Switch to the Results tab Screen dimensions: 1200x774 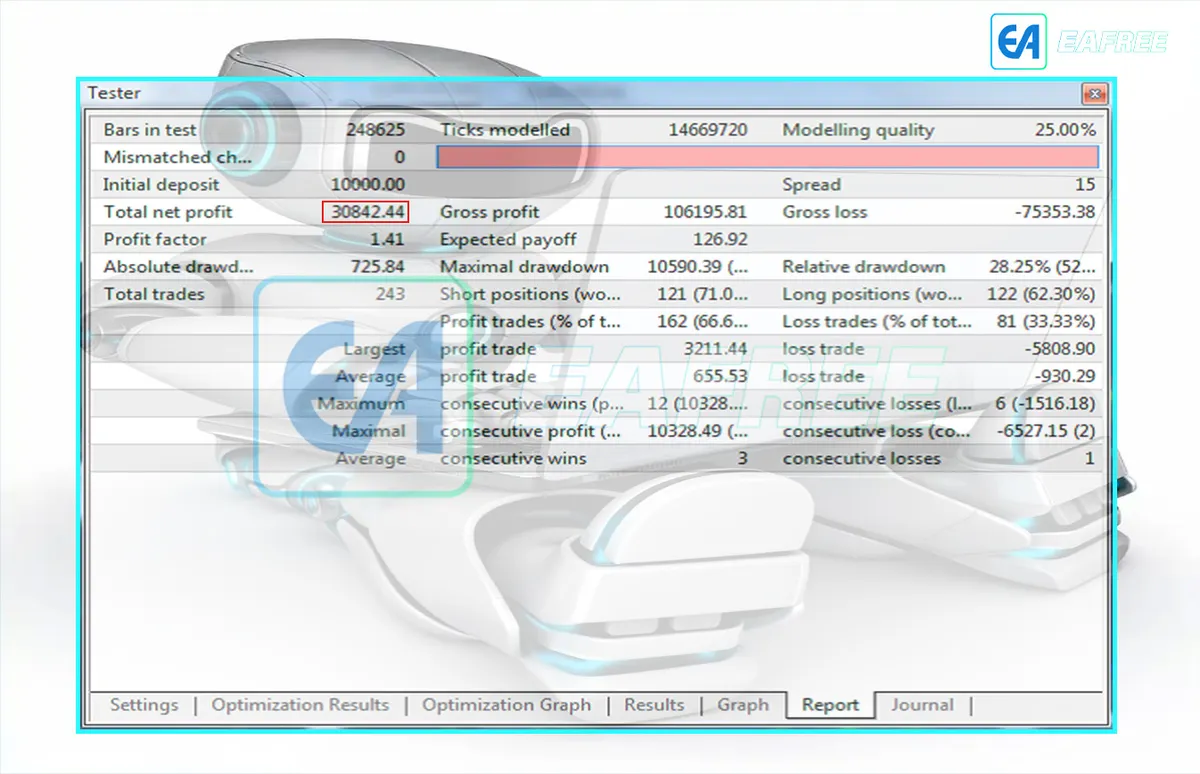point(654,705)
